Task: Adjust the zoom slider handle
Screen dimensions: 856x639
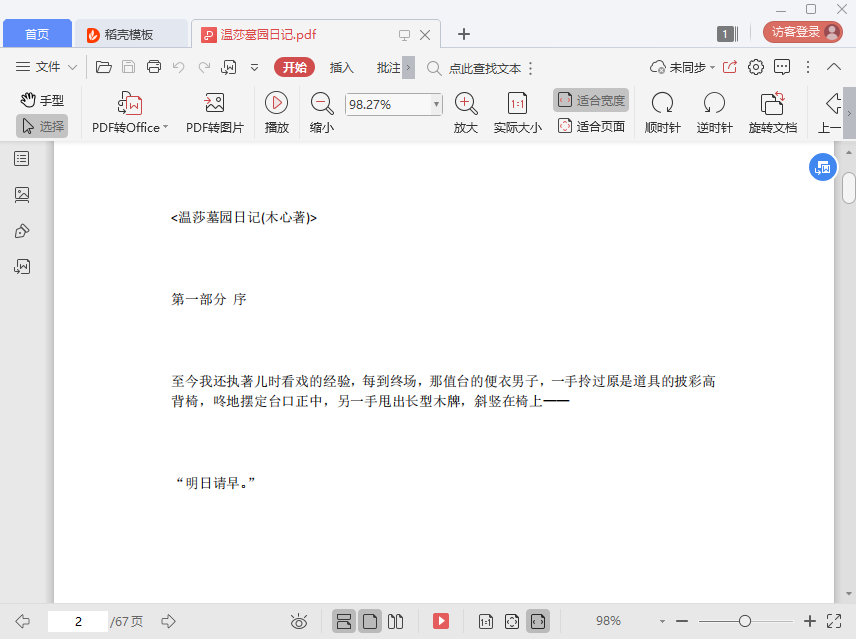Action: point(745,621)
